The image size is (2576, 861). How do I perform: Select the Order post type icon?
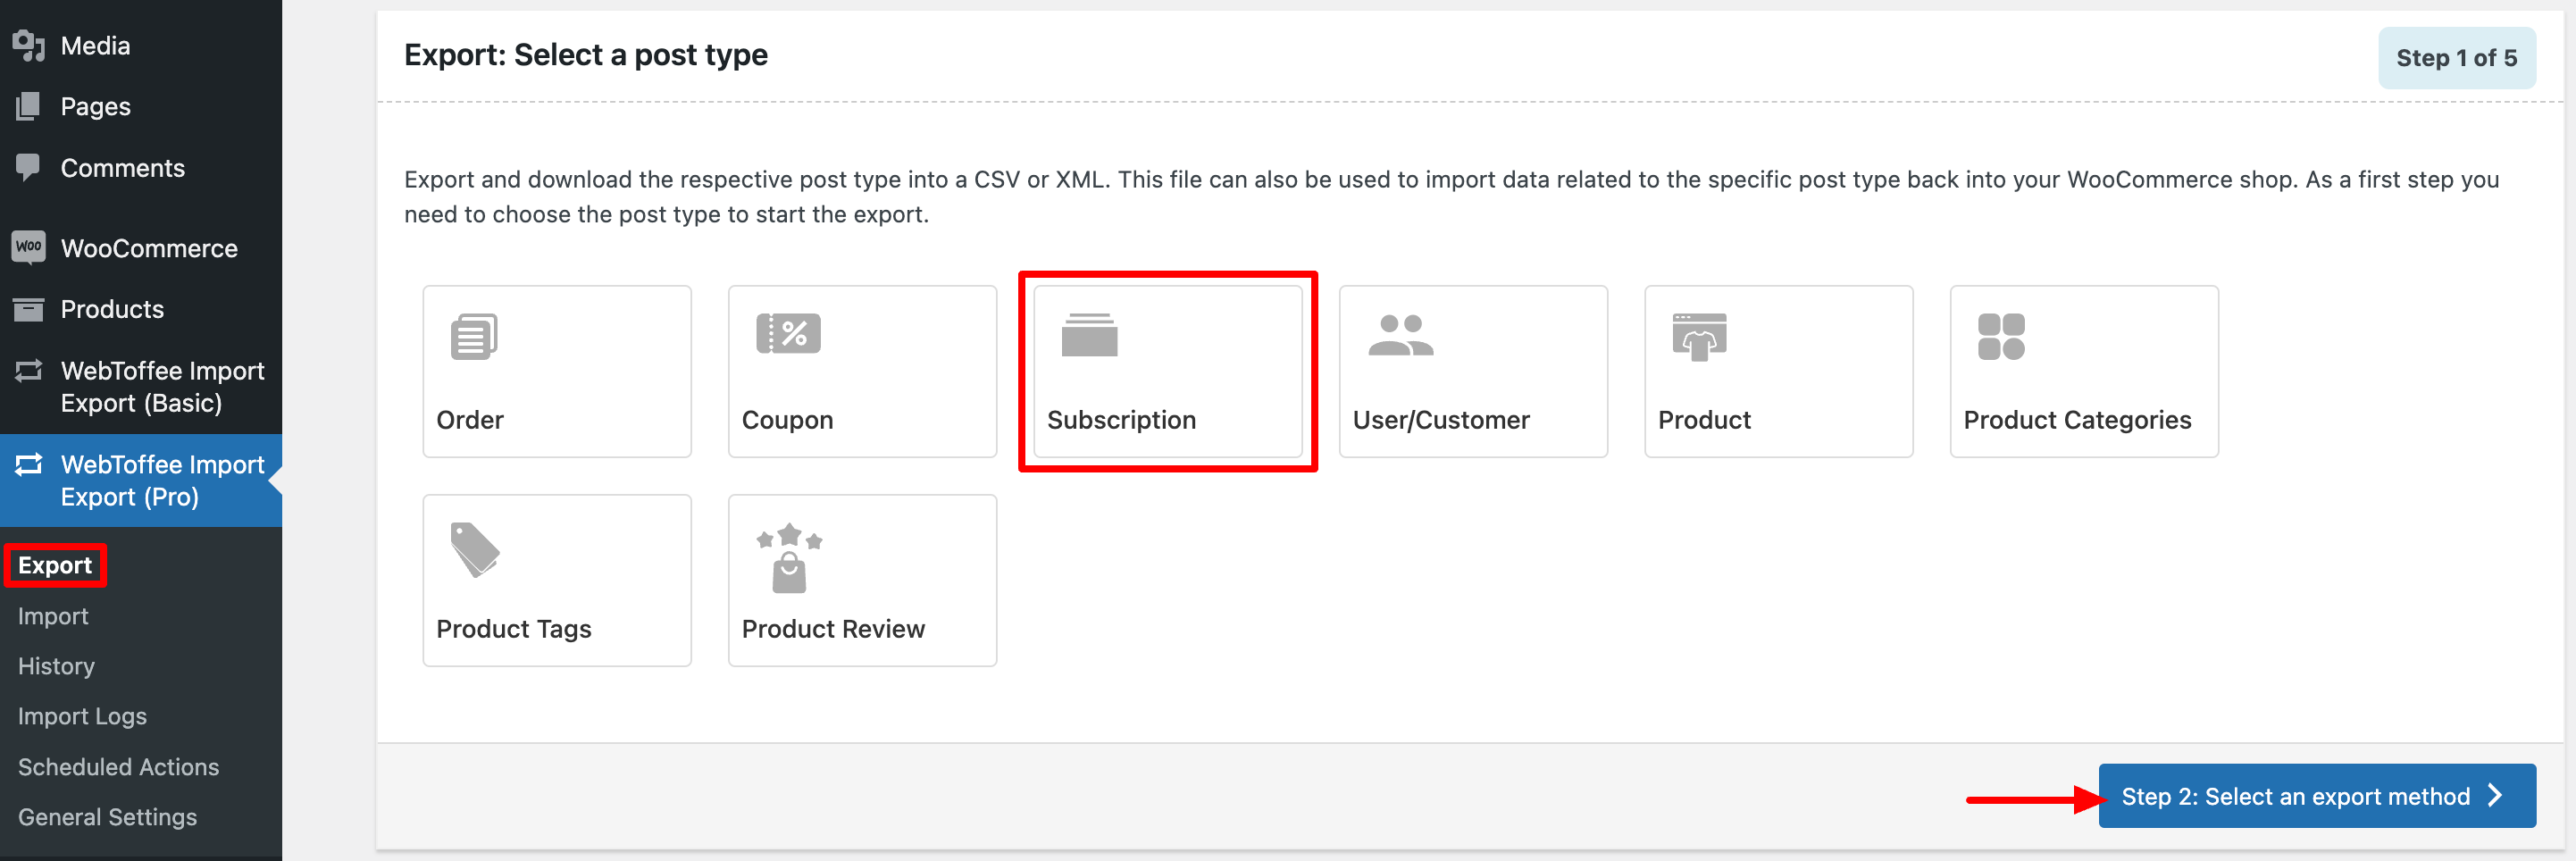point(556,371)
